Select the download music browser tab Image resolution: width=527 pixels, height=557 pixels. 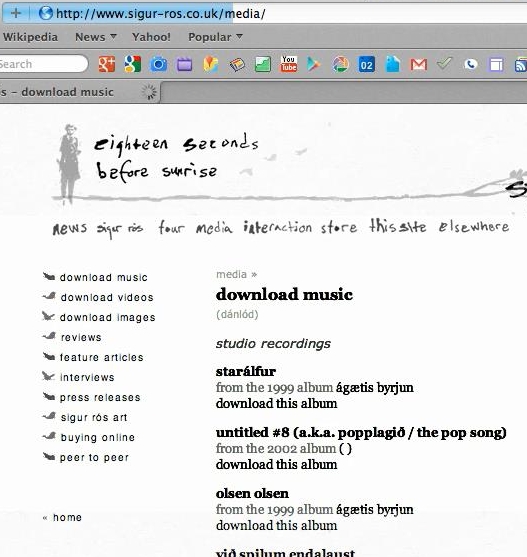click(x=79, y=92)
